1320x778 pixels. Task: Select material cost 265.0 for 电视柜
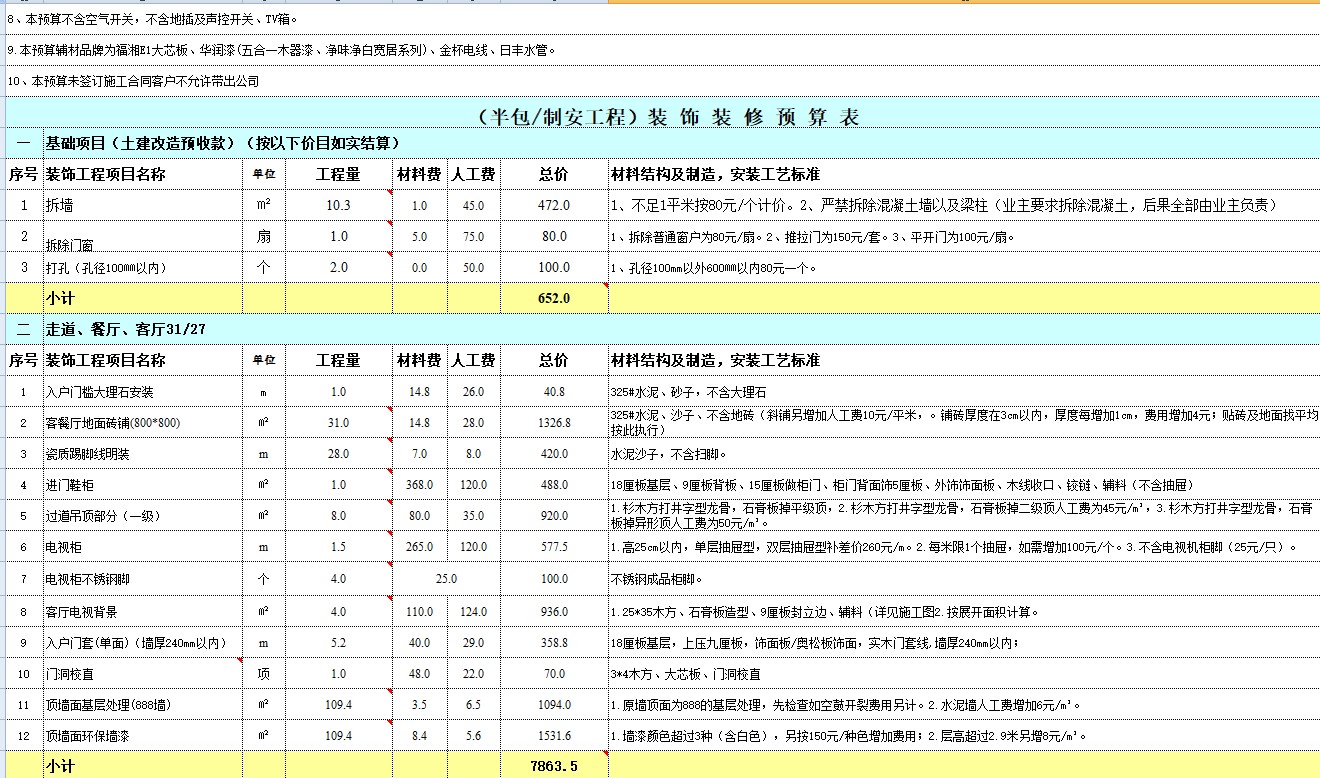tap(419, 547)
